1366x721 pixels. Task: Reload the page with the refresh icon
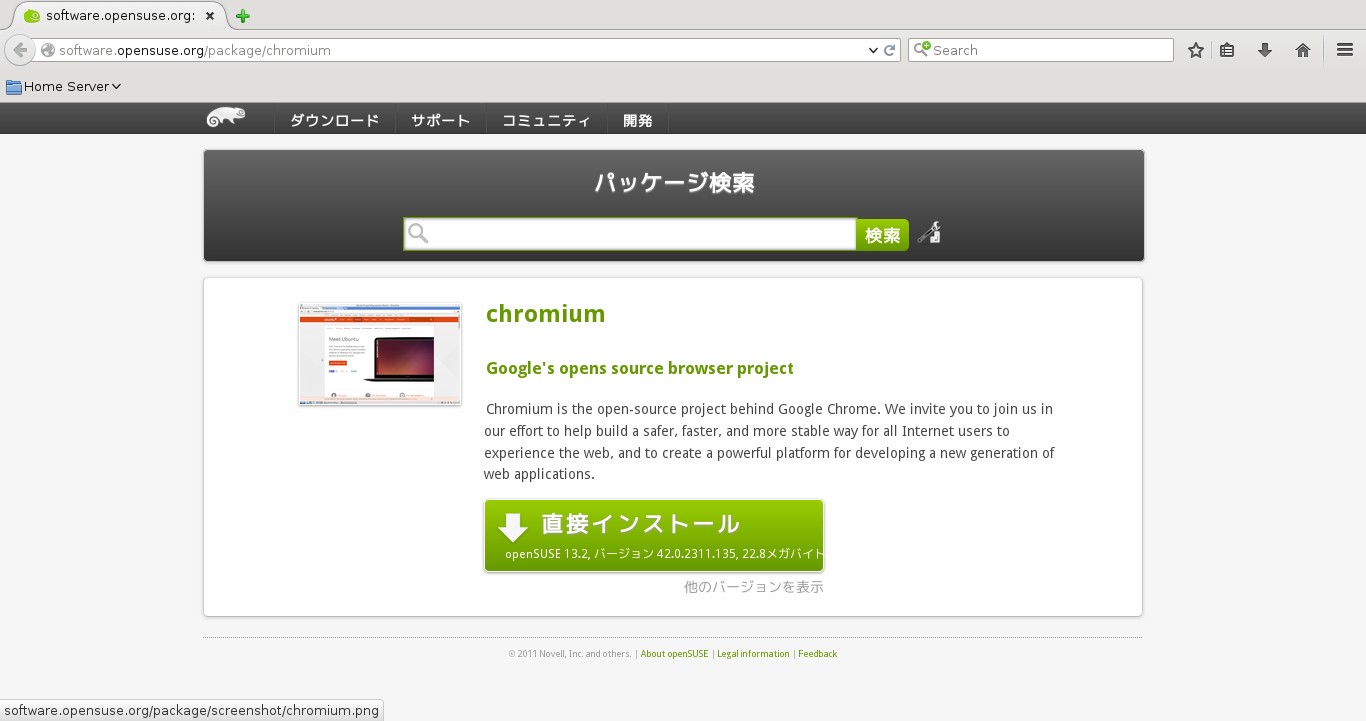click(x=889, y=50)
